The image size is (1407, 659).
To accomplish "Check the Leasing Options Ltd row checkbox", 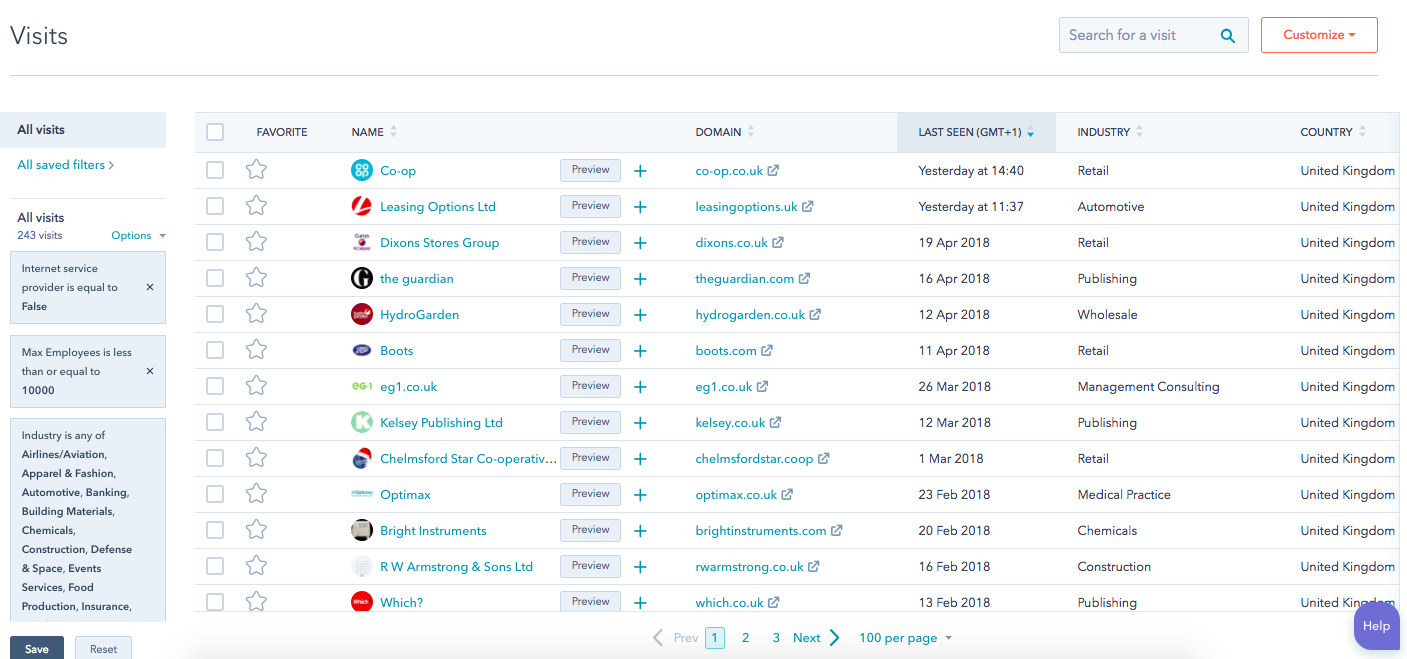I will pos(215,206).
